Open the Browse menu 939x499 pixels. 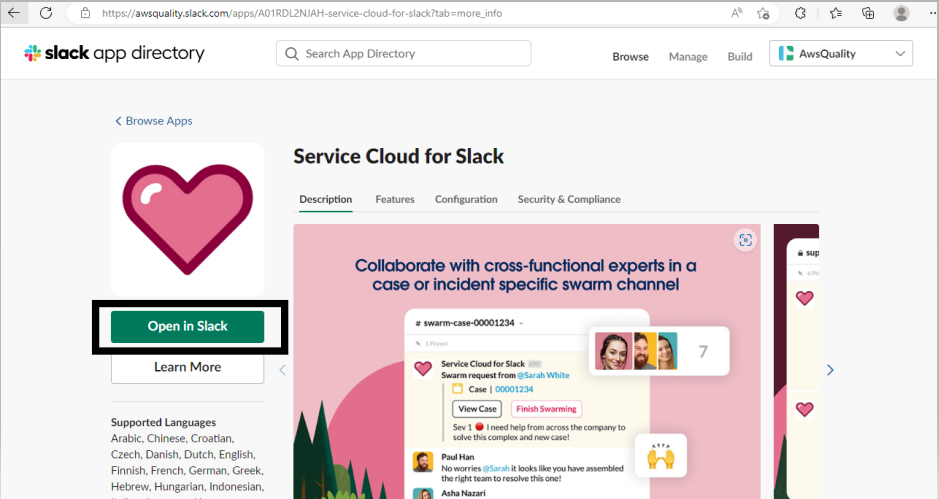630,56
